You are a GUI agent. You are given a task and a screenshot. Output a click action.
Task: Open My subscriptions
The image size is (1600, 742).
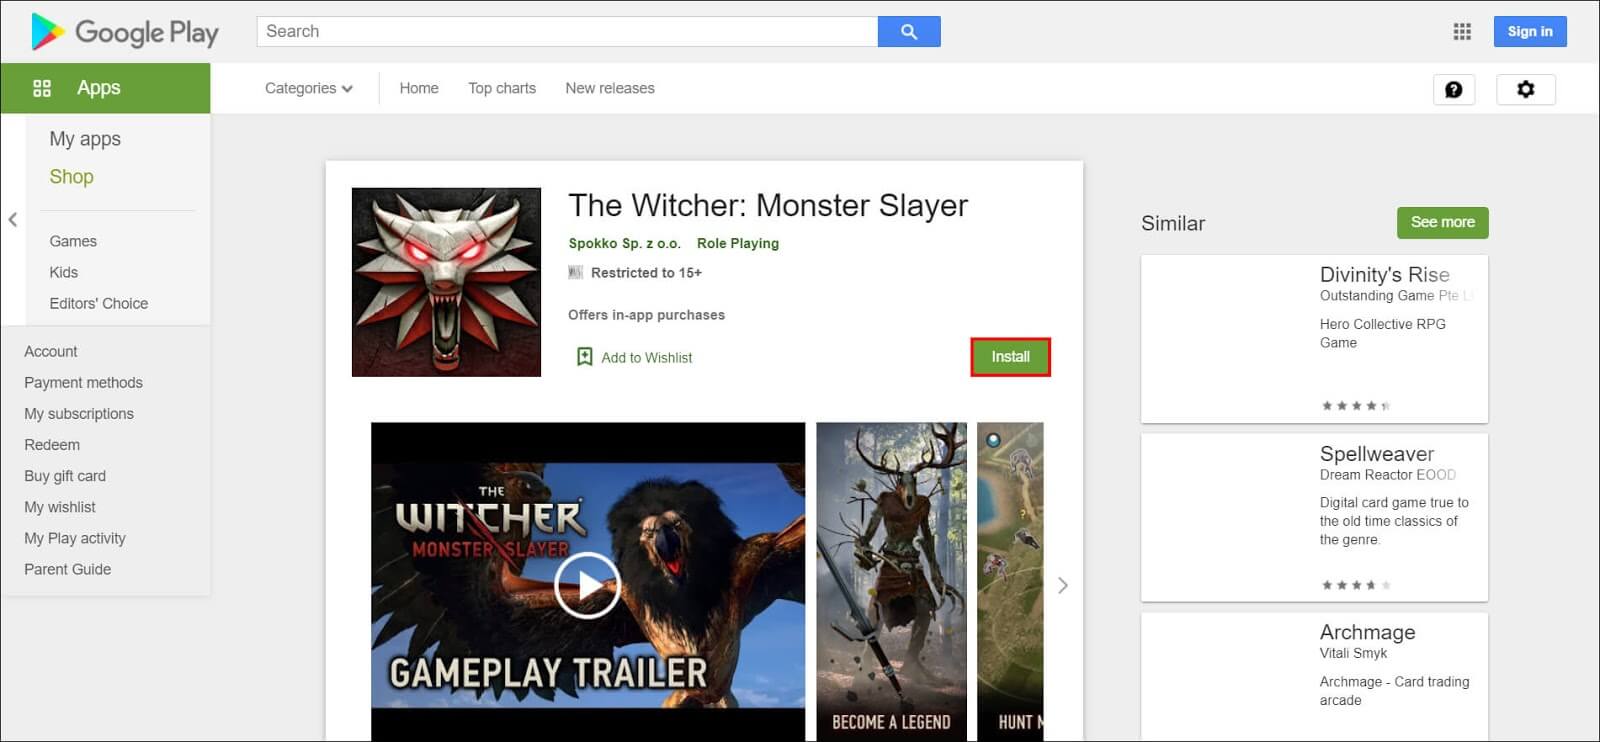(78, 413)
